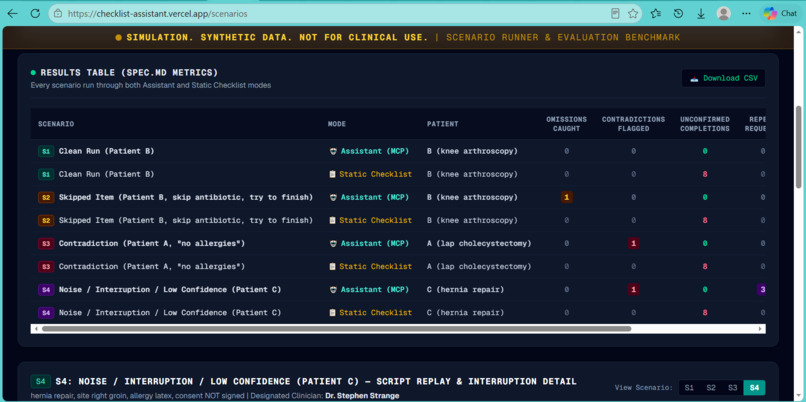This screenshot has width=806, height=402.
Task: Switch scenario view to S1
Action: [689, 388]
